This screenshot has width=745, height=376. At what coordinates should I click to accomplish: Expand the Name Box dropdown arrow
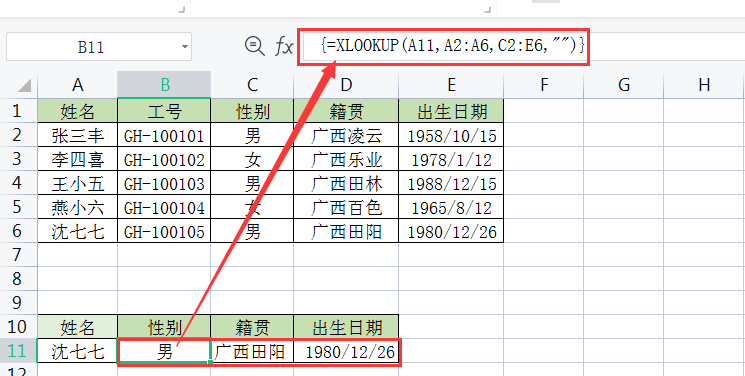point(185,47)
